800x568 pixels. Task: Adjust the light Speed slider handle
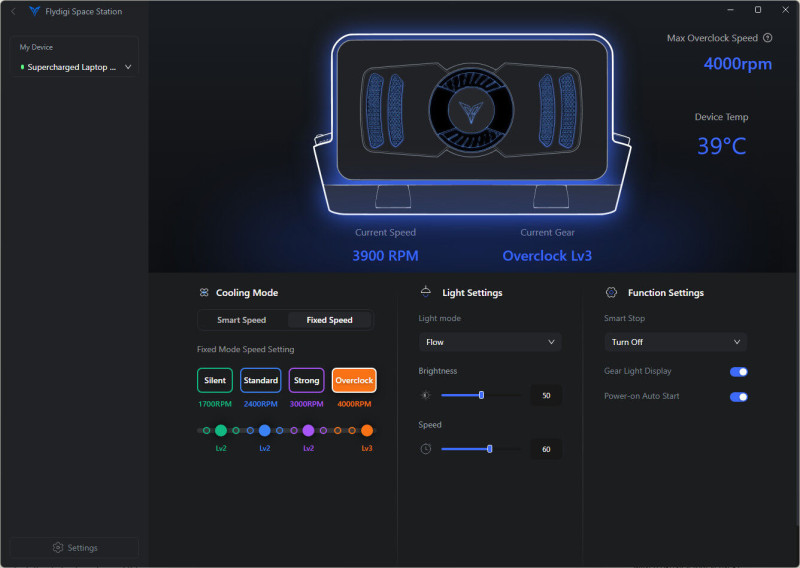point(489,449)
